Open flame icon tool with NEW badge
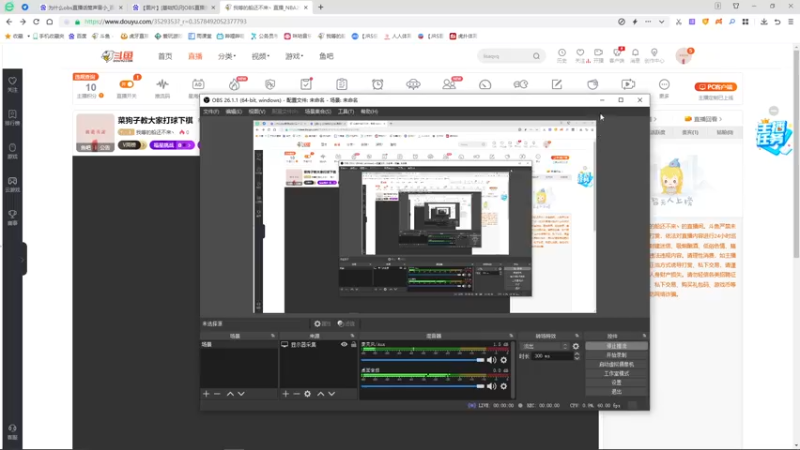This screenshot has height=450, width=800. point(235,85)
